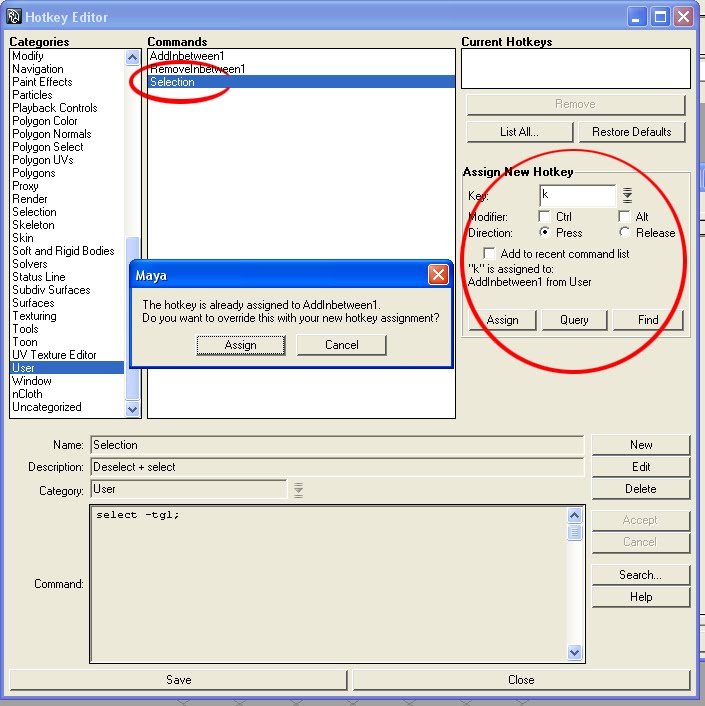
Task: Click the Description field
Action: click(x=337, y=467)
